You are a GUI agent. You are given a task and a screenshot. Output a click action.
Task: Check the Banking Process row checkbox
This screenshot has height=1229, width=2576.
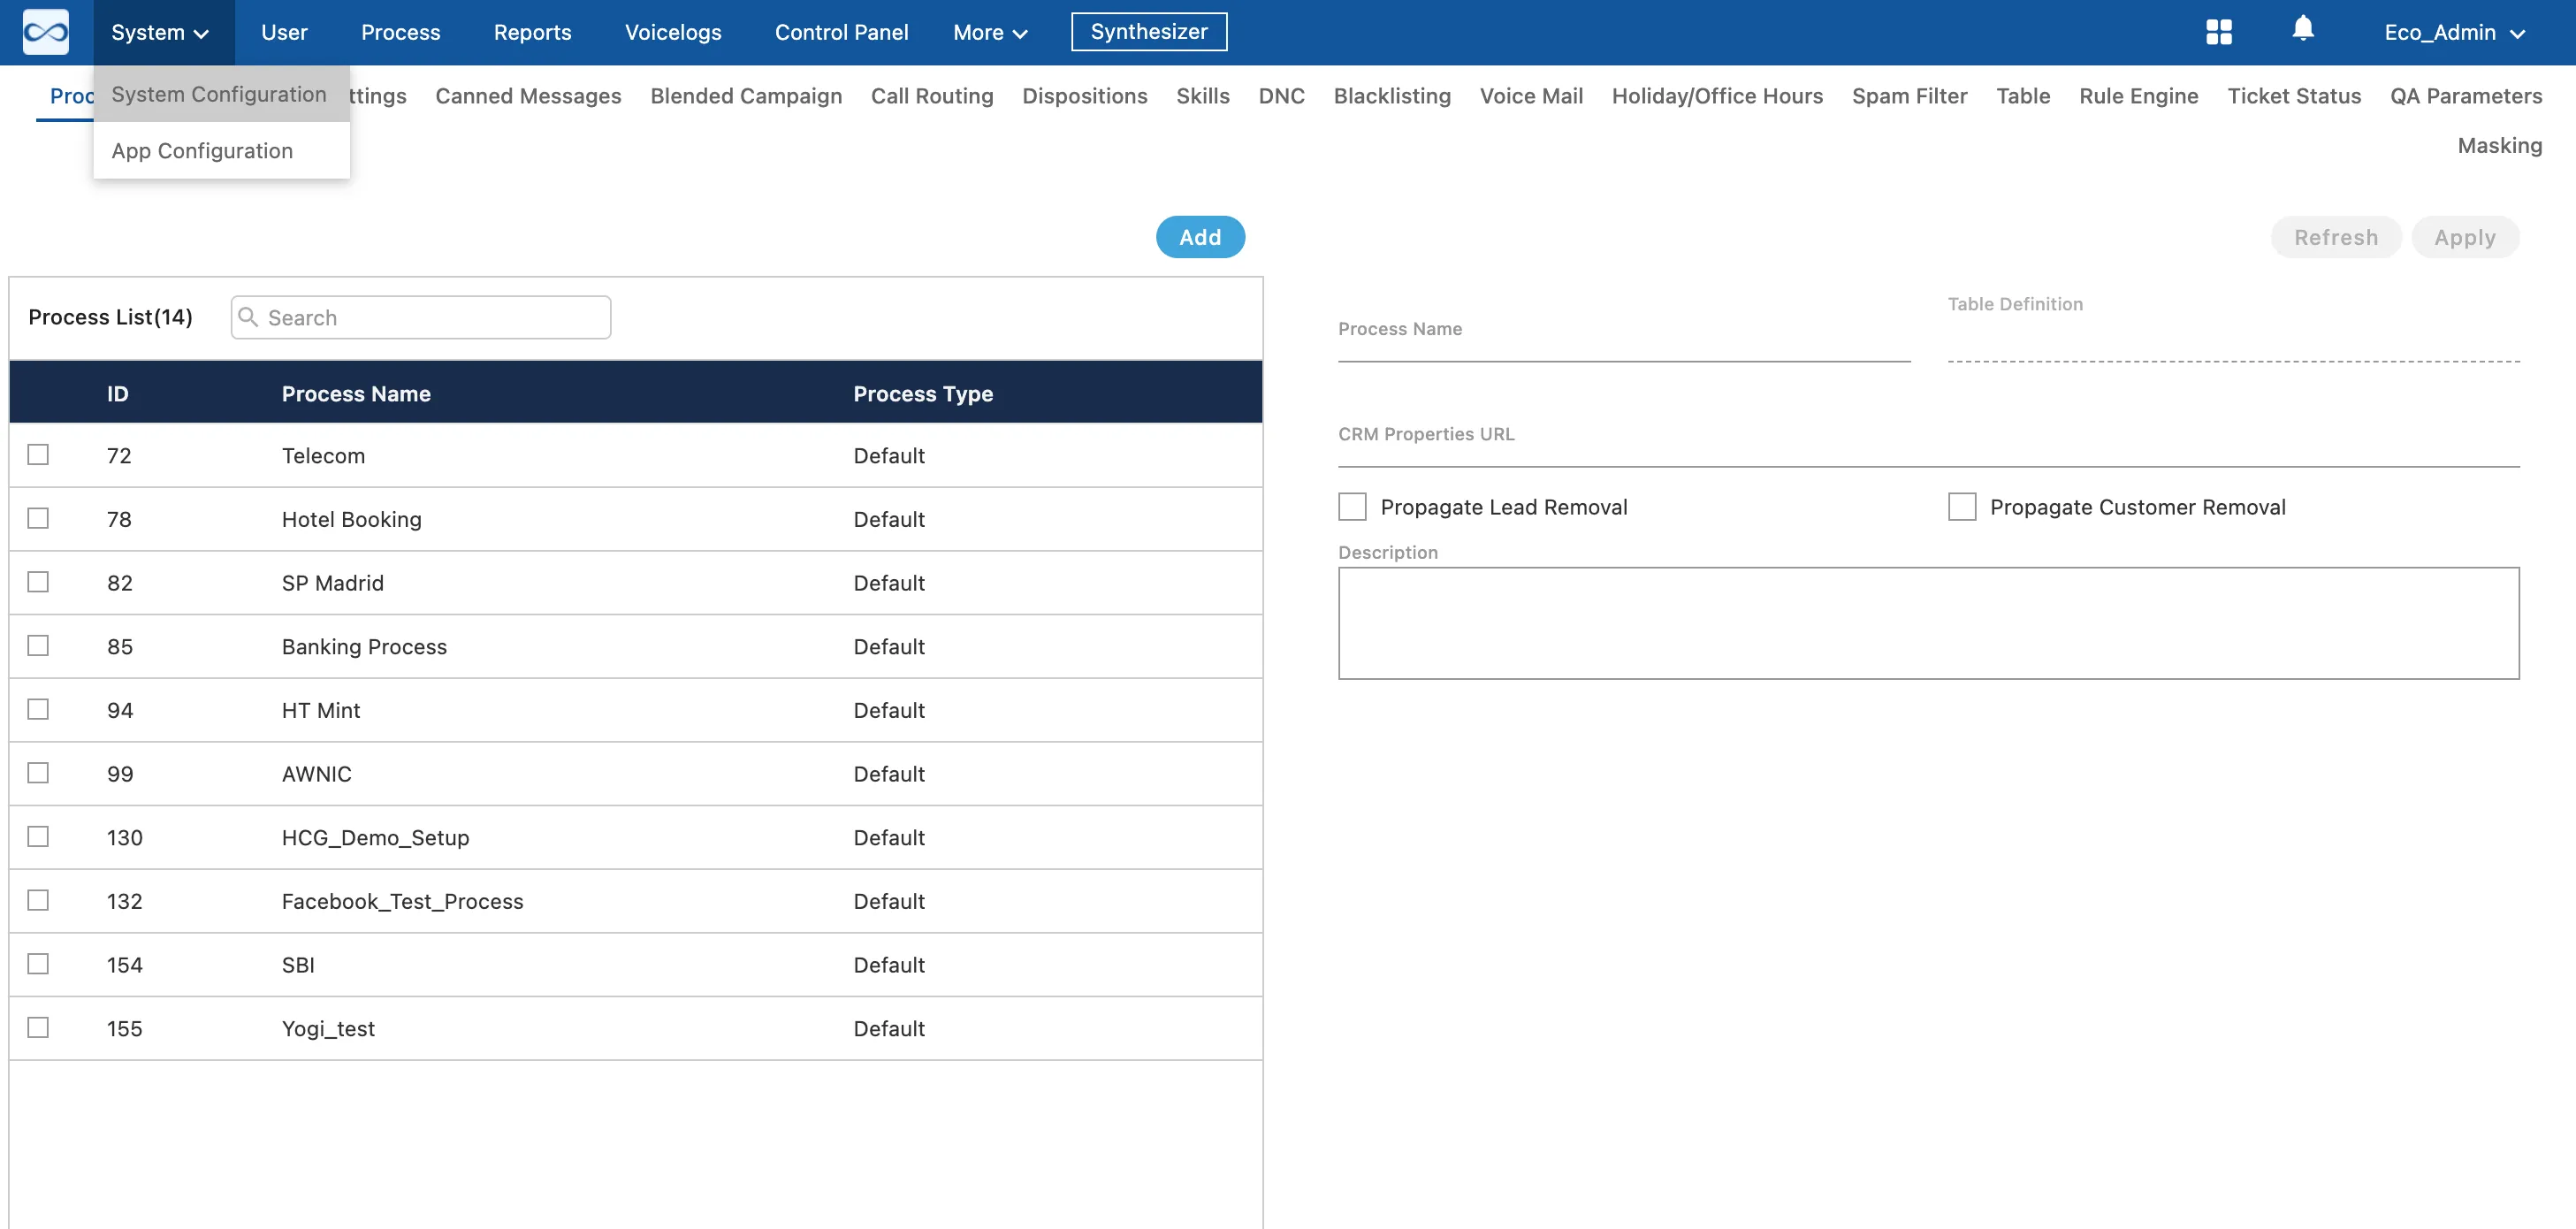point(38,645)
